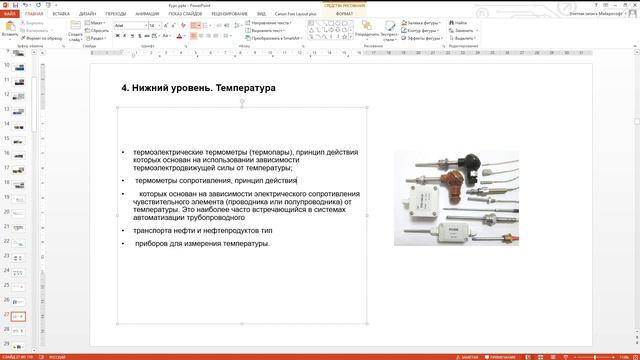Click the account avatar picture
This screenshot has width=640, height=360.
click(632, 13)
